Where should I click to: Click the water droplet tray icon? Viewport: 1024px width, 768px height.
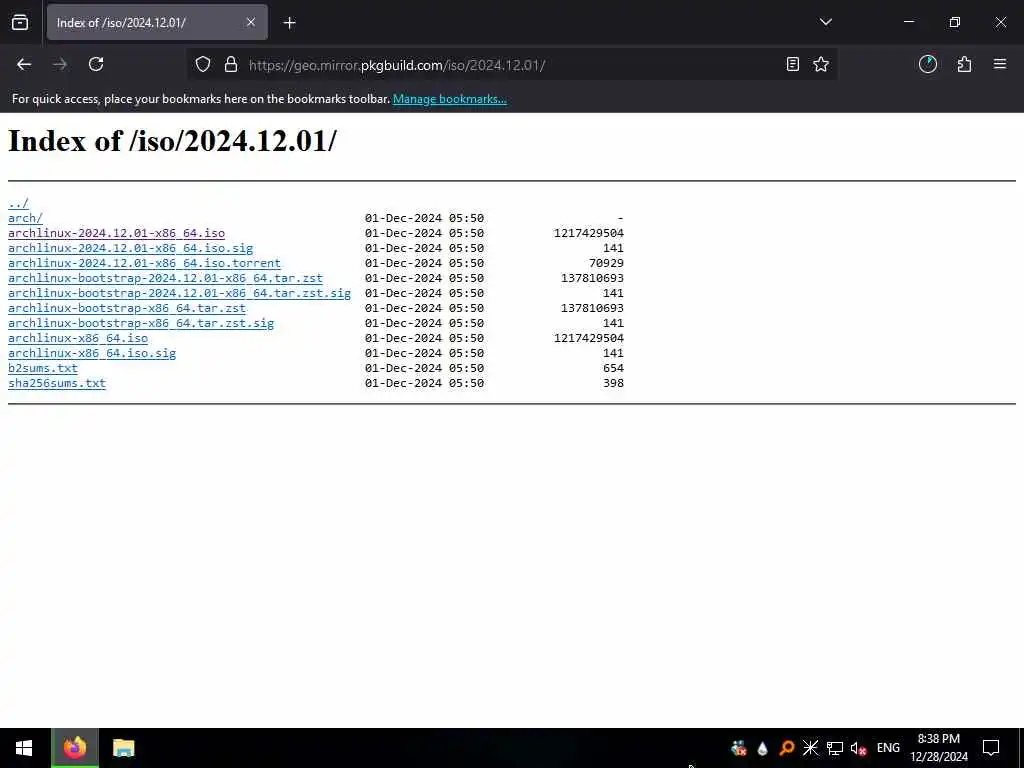pyautogui.click(x=762, y=748)
